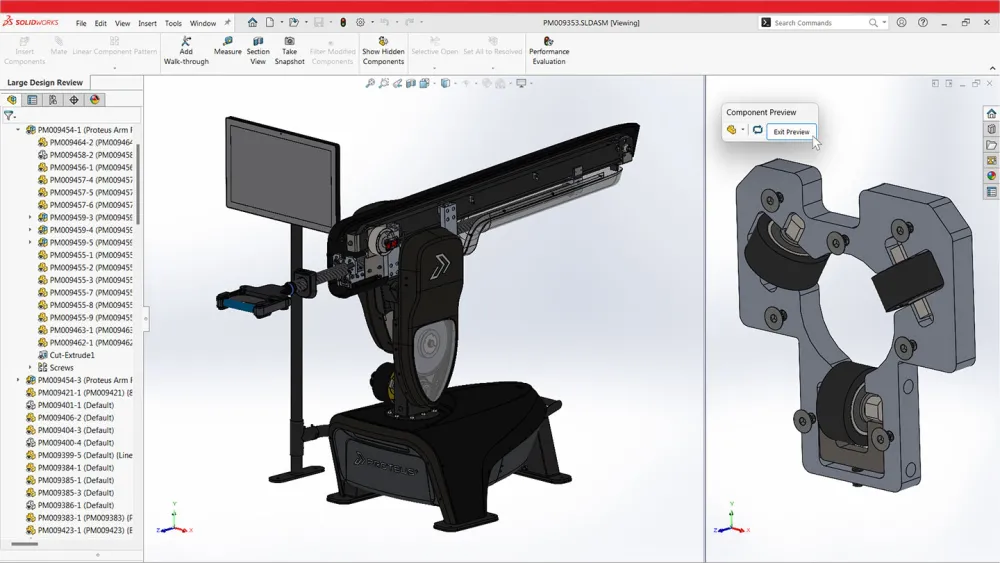This screenshot has height=563, width=1000.
Task: Click the user login profile icon
Action: coord(901,22)
